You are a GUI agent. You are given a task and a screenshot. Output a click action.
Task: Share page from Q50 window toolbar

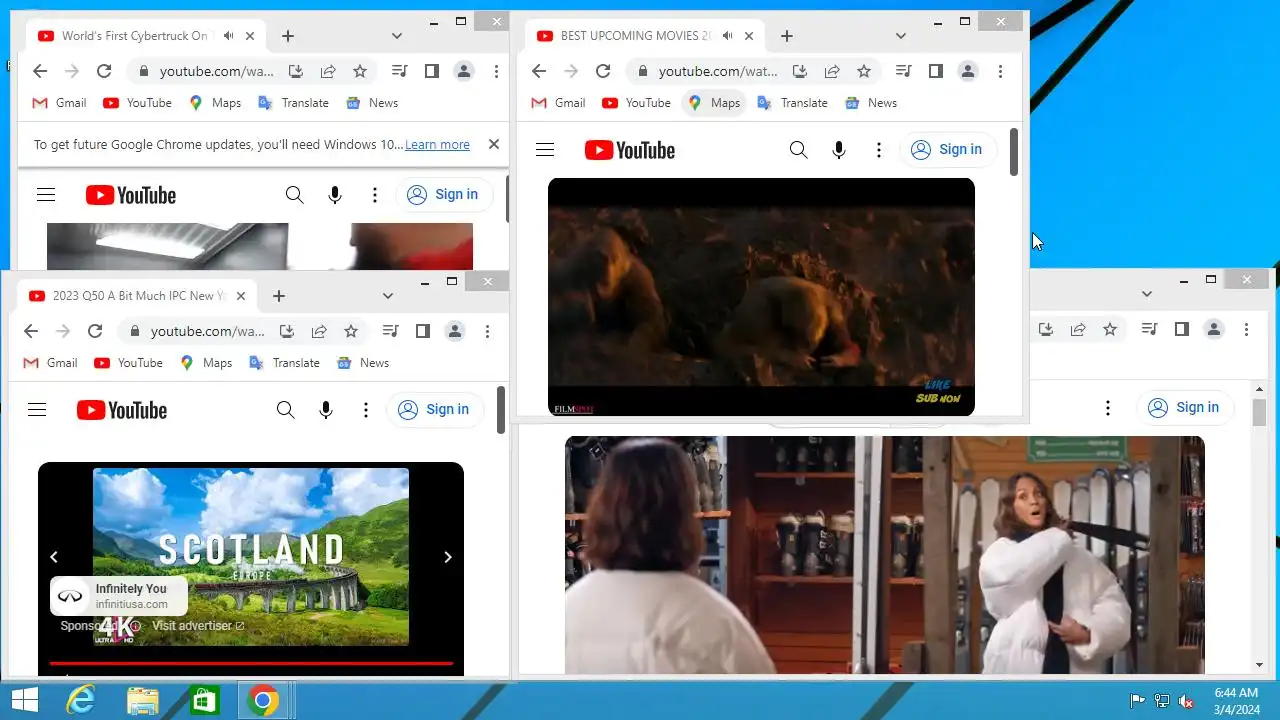[319, 331]
